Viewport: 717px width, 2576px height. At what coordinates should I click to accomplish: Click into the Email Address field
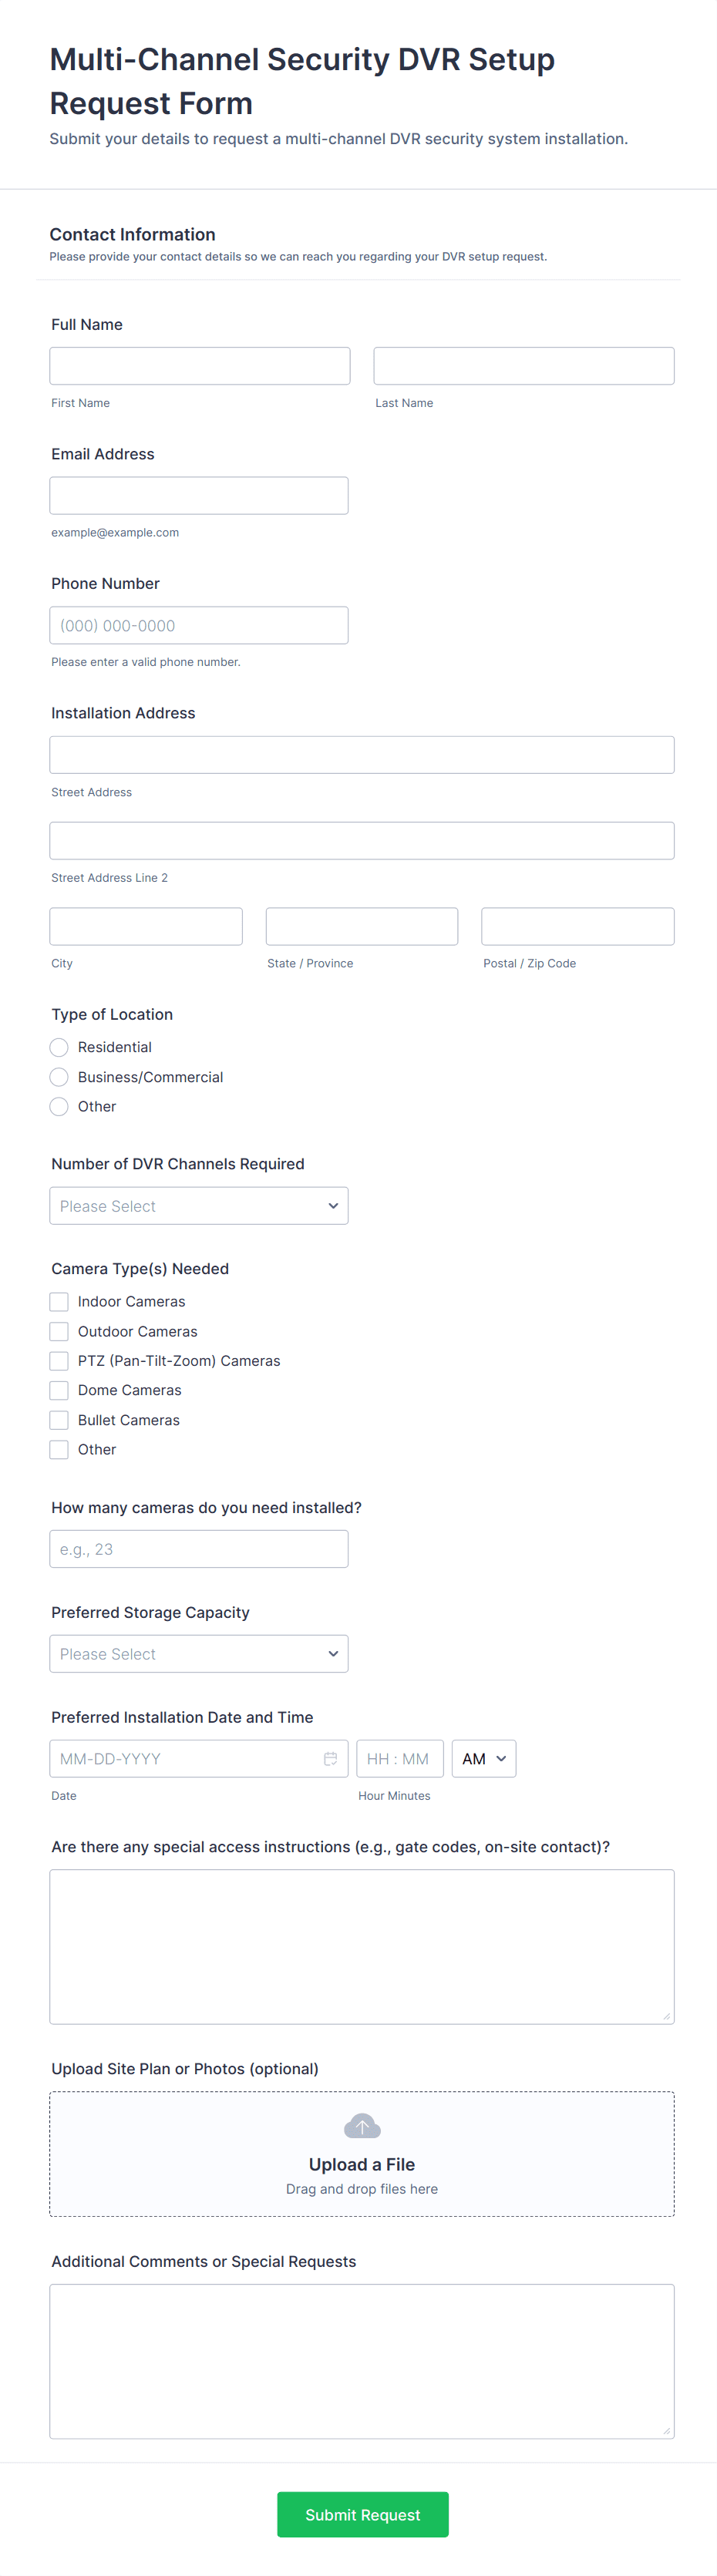pos(199,496)
